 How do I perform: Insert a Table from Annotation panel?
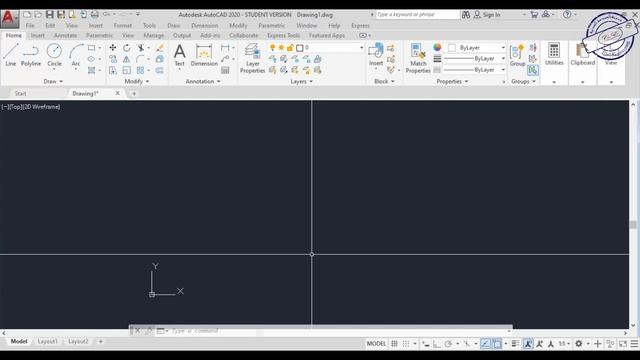tap(225, 70)
